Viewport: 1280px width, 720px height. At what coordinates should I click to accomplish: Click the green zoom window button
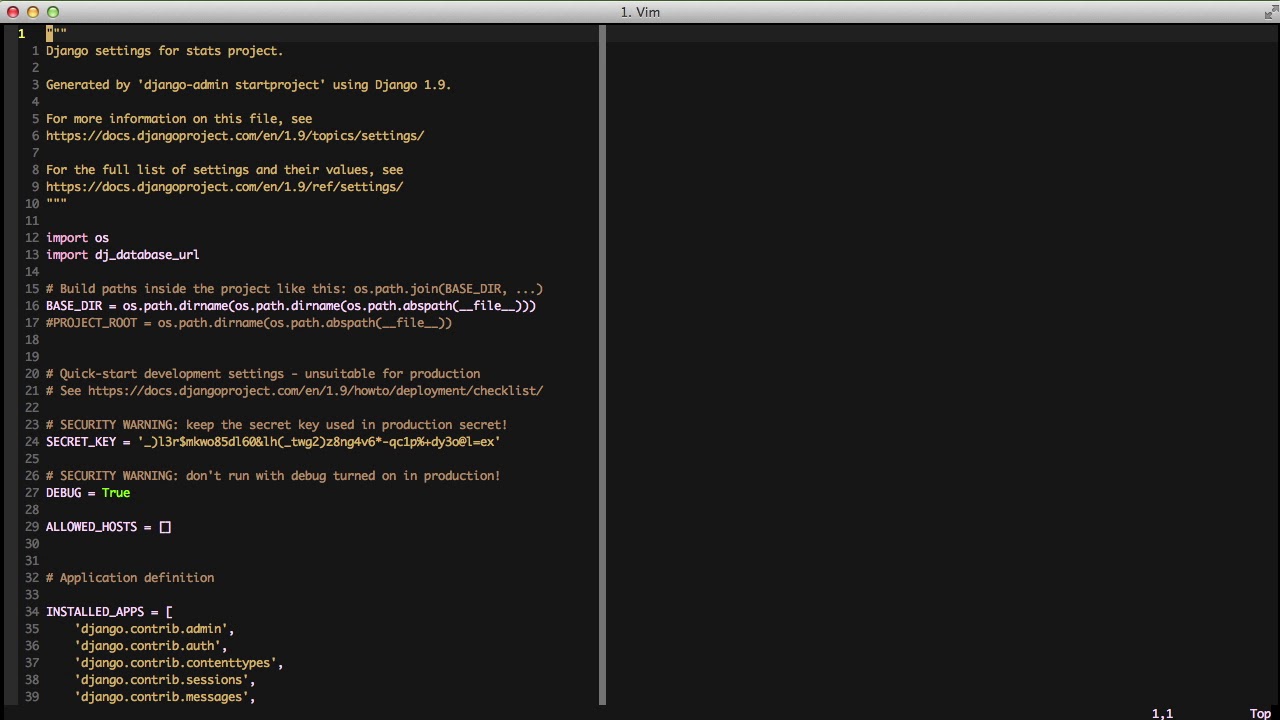pos(53,12)
